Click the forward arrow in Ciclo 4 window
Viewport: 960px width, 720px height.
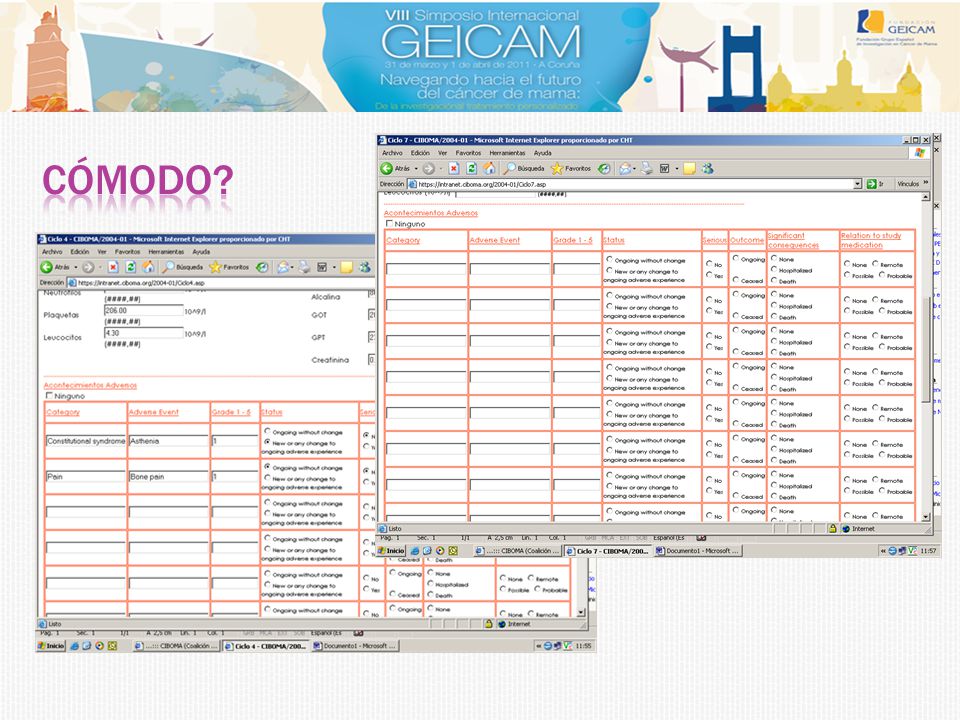point(88,267)
